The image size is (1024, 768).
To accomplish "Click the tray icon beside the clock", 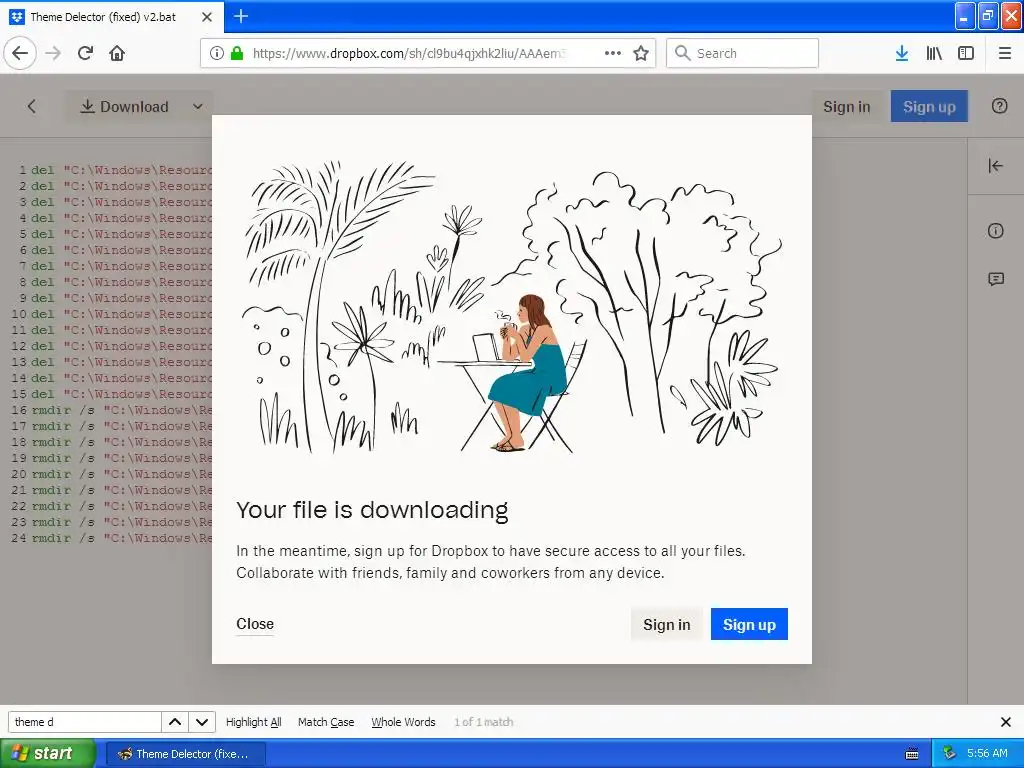I will point(950,754).
